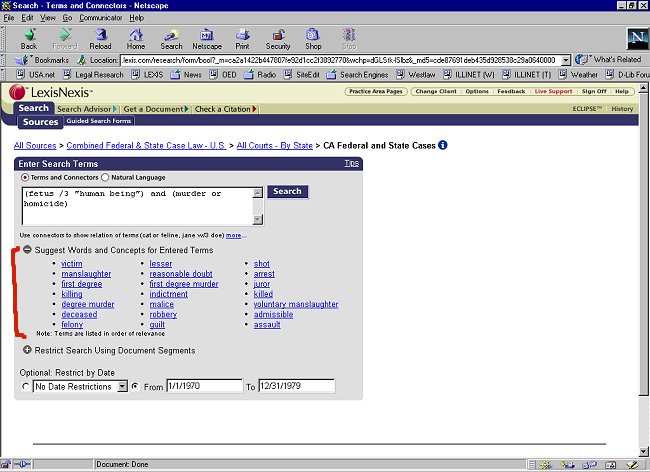
Task: Click Practice Area Pages button
Action: 376,91
